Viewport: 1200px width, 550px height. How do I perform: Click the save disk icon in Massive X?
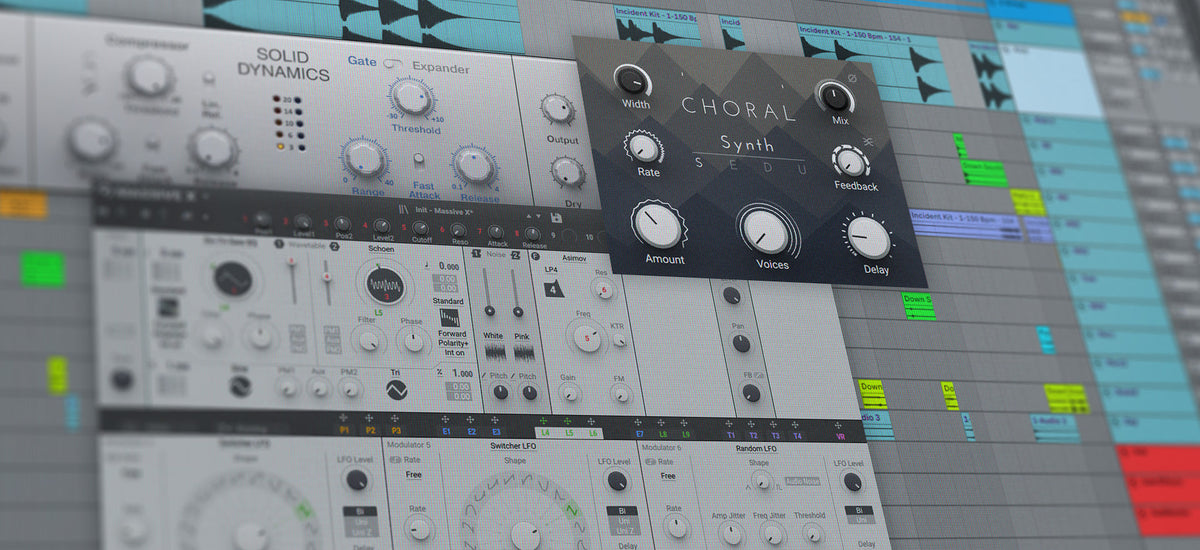point(557,216)
